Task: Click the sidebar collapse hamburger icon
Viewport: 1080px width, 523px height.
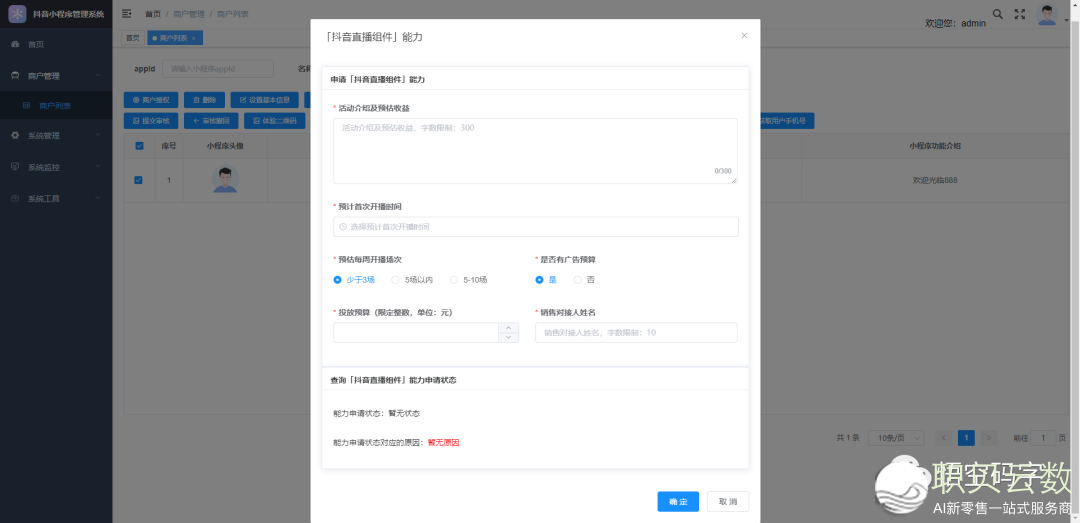Action: [126, 14]
